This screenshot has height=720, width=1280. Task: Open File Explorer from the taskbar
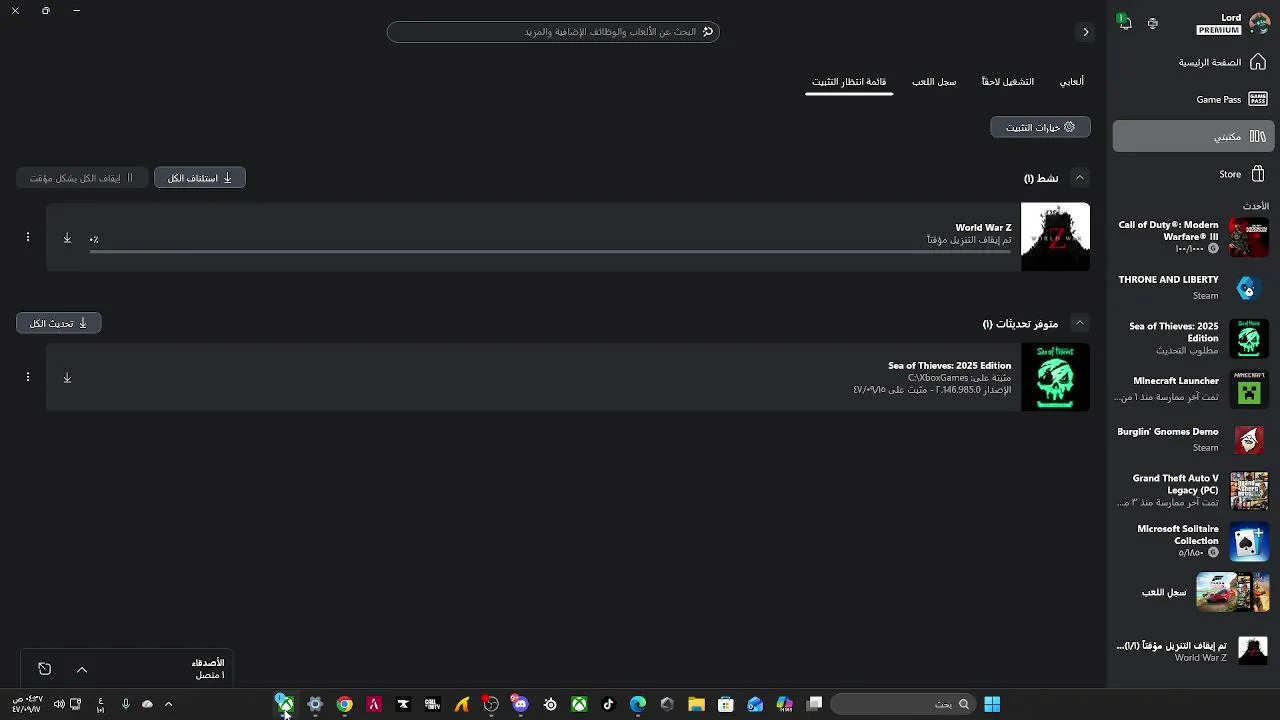click(x=697, y=704)
